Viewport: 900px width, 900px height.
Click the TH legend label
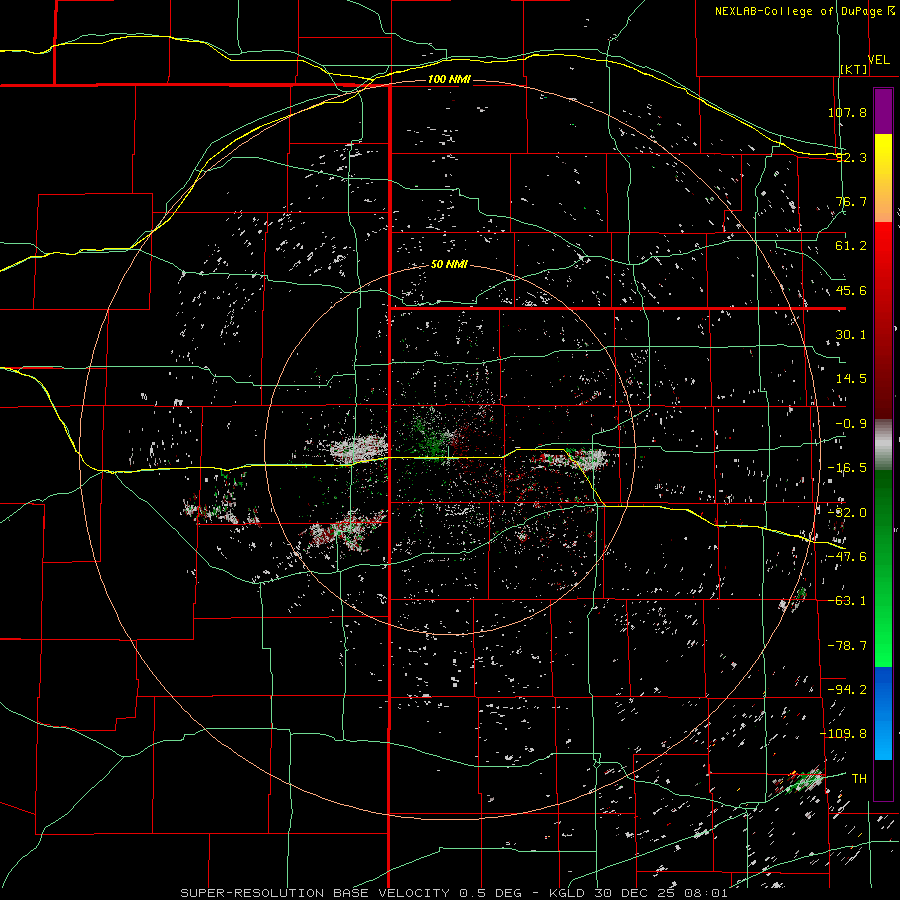tap(859, 778)
